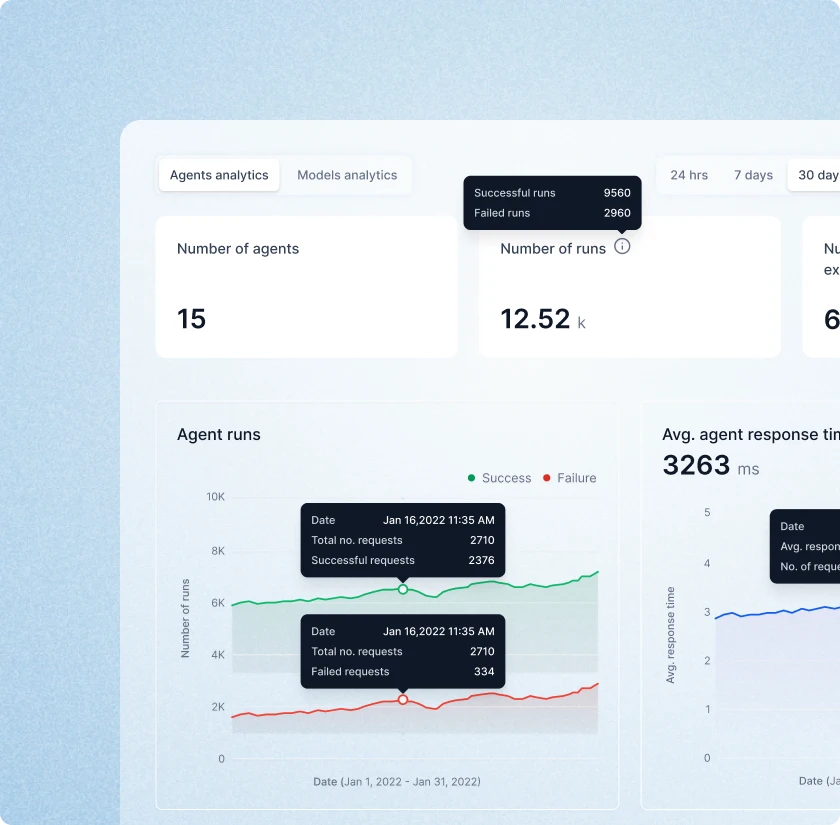Image resolution: width=840 pixels, height=825 pixels.
Task: Click the green Success legend dot
Action: pos(471,478)
